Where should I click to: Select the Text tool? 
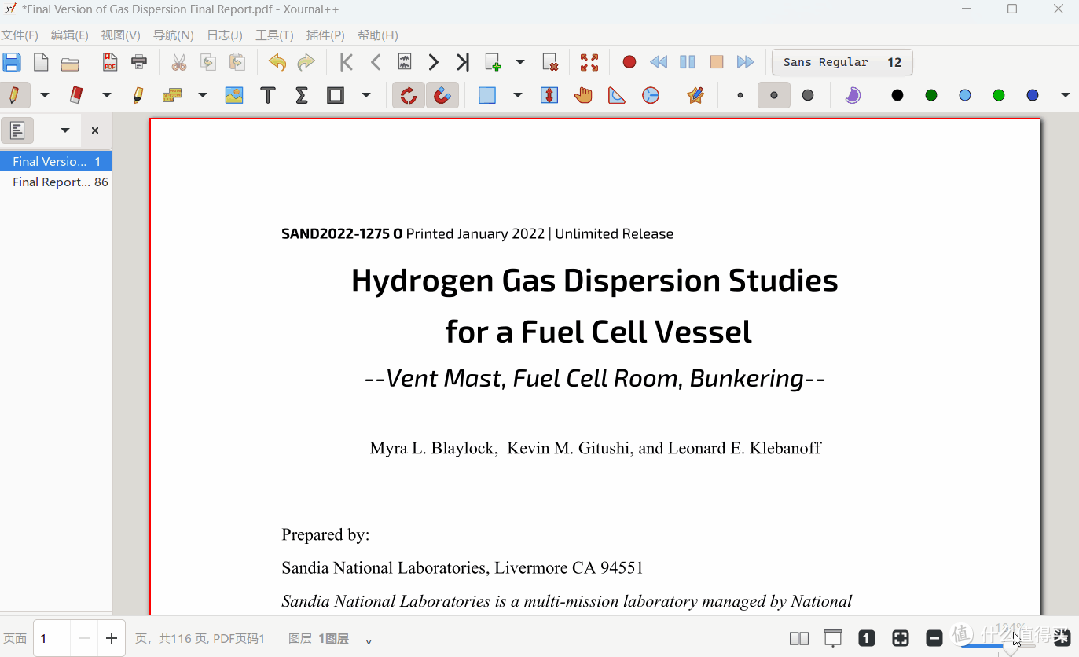click(268, 95)
